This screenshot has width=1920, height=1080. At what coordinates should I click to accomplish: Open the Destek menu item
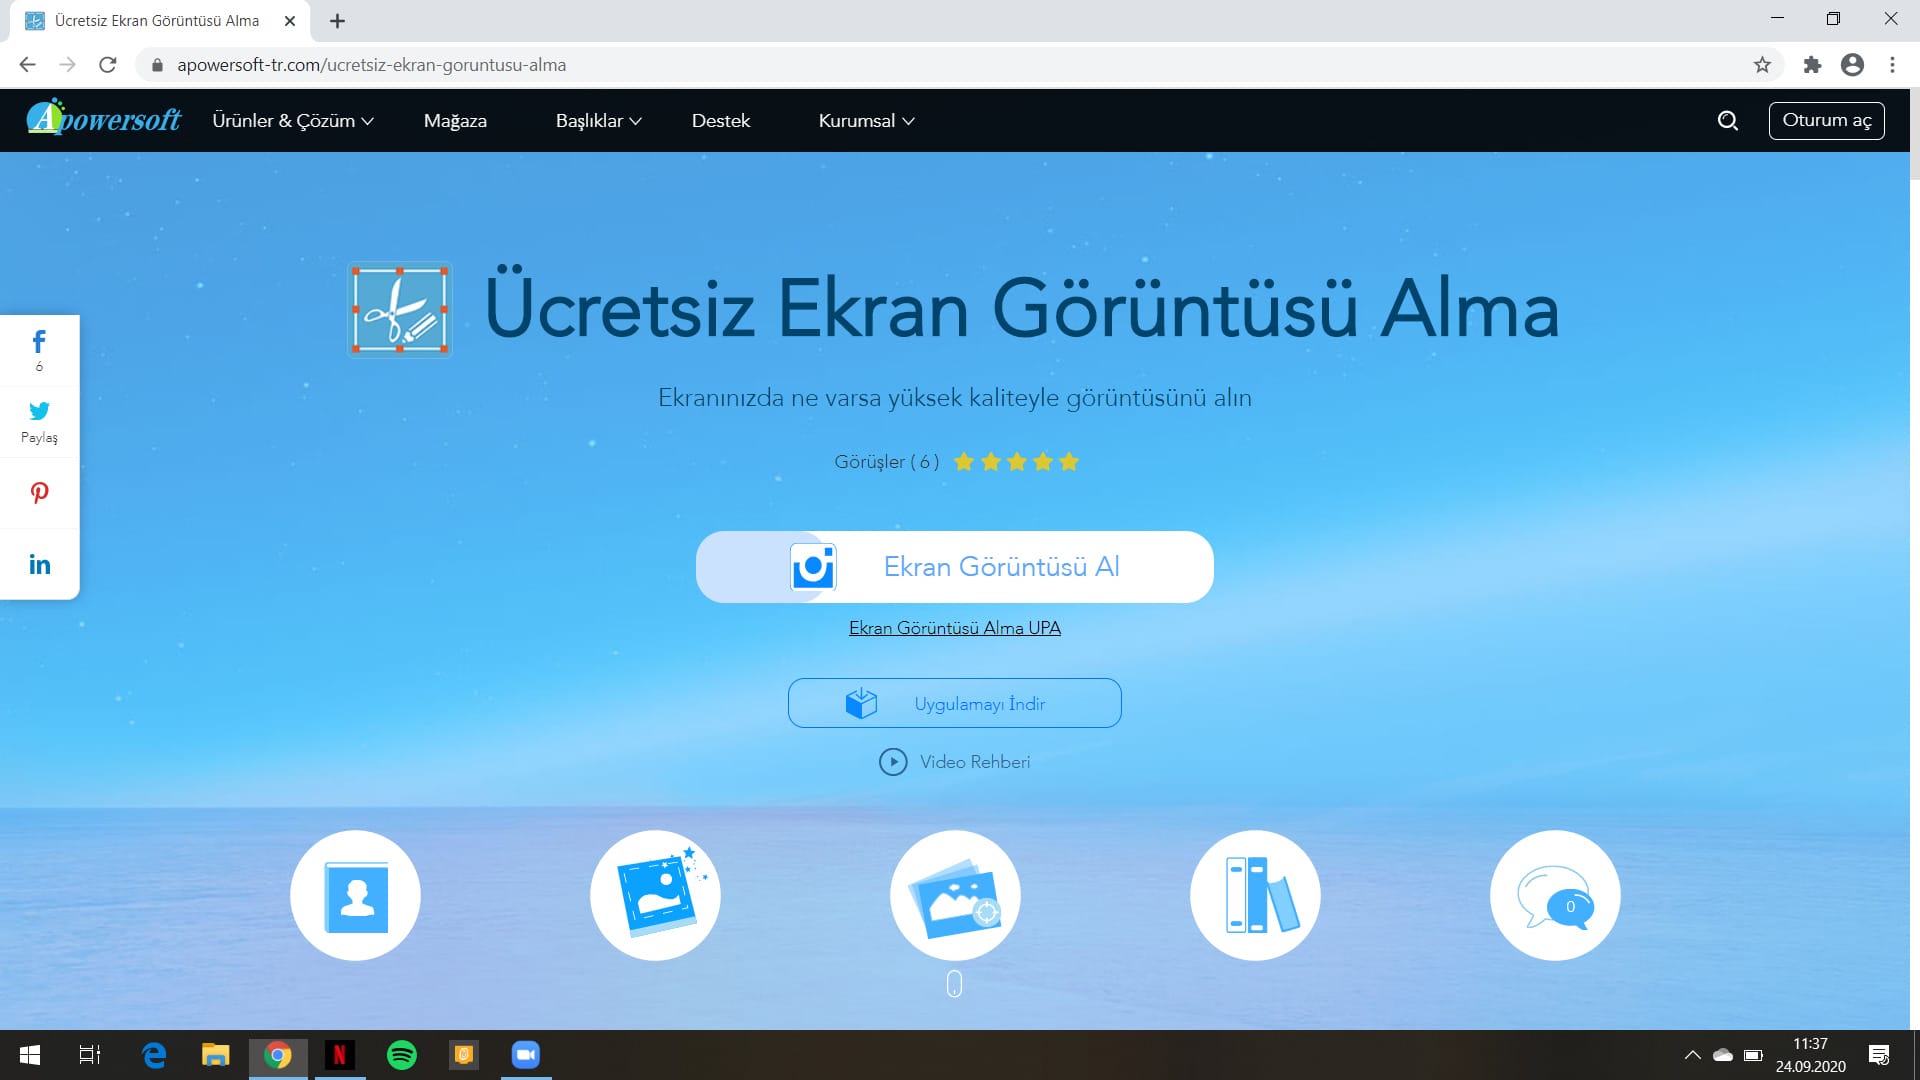tap(720, 121)
